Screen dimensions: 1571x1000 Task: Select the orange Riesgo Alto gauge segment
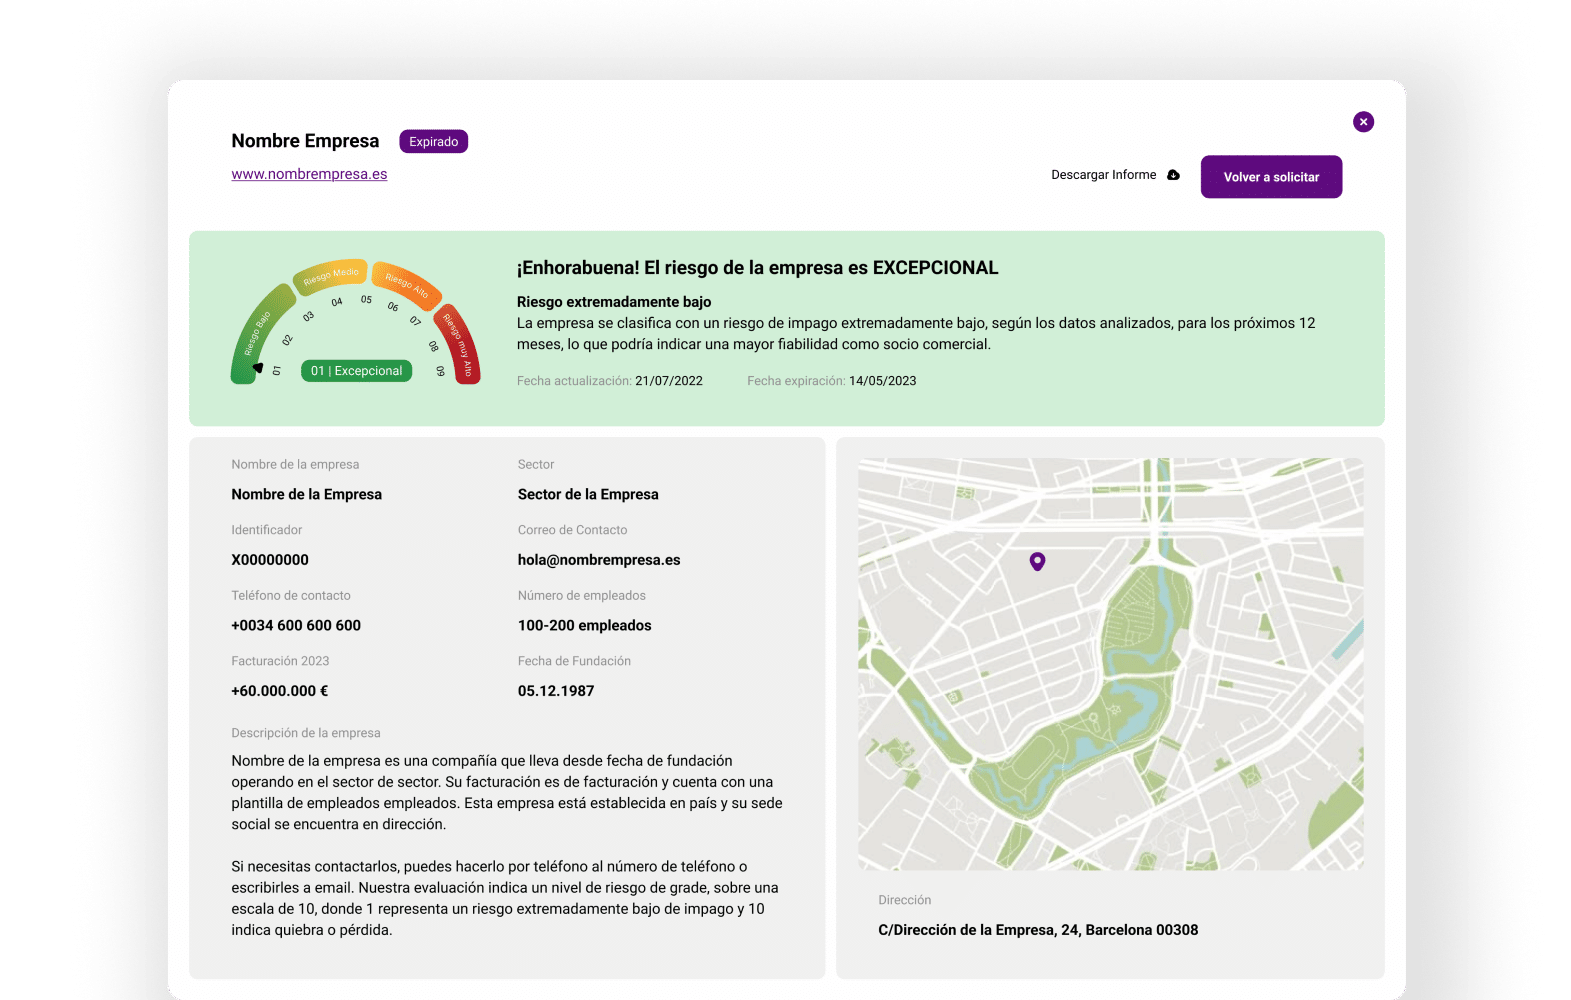pyautogui.click(x=407, y=285)
